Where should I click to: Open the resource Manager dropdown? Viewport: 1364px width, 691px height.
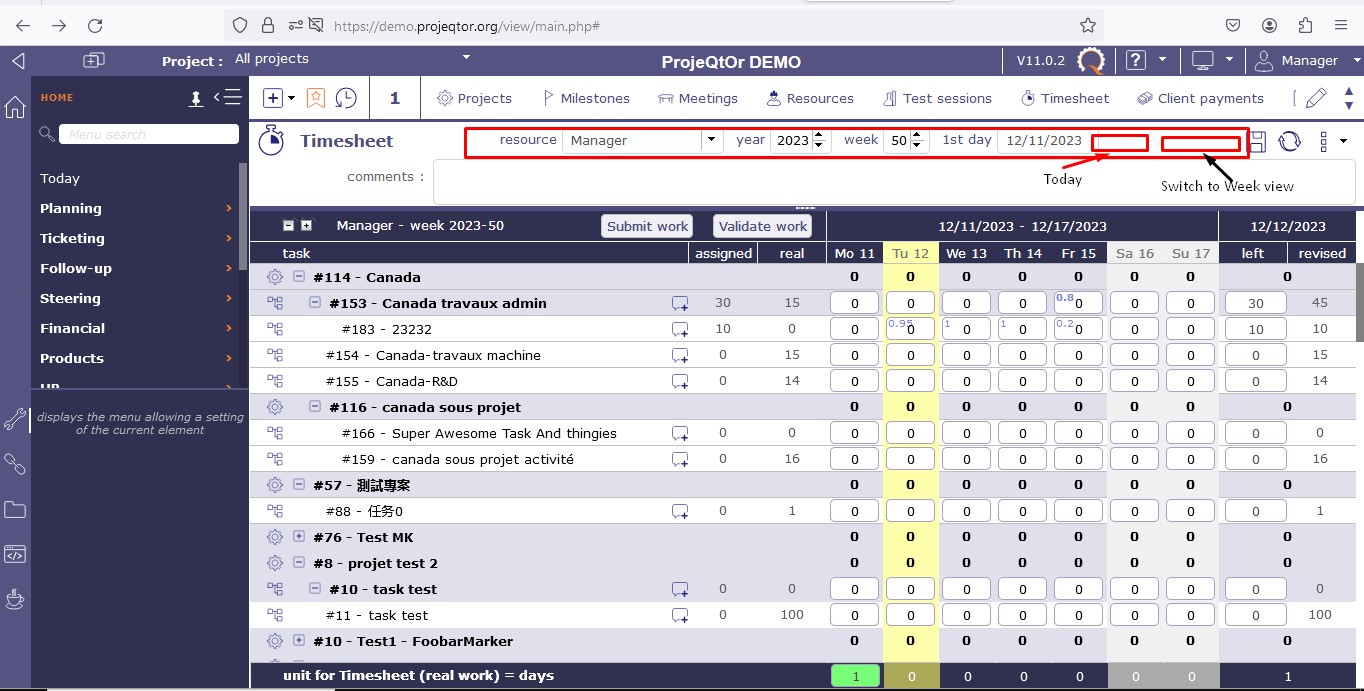point(711,140)
